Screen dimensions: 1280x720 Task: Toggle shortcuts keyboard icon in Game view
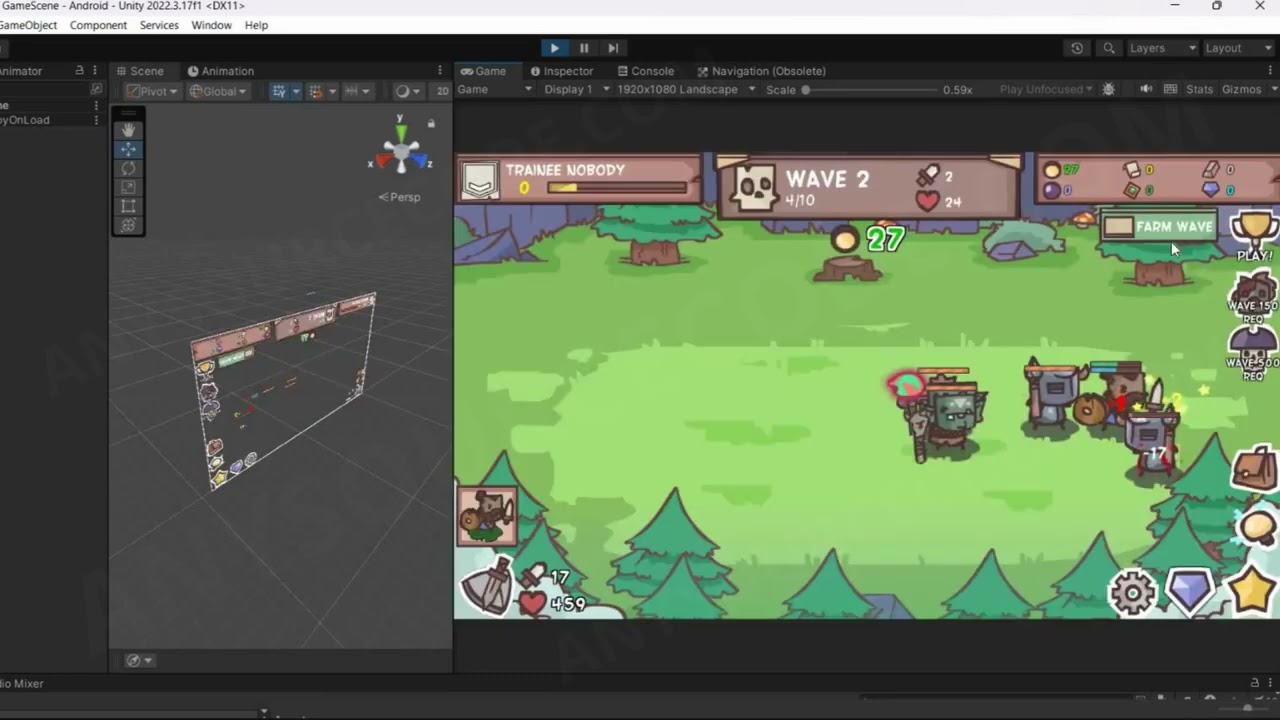pos(1170,89)
